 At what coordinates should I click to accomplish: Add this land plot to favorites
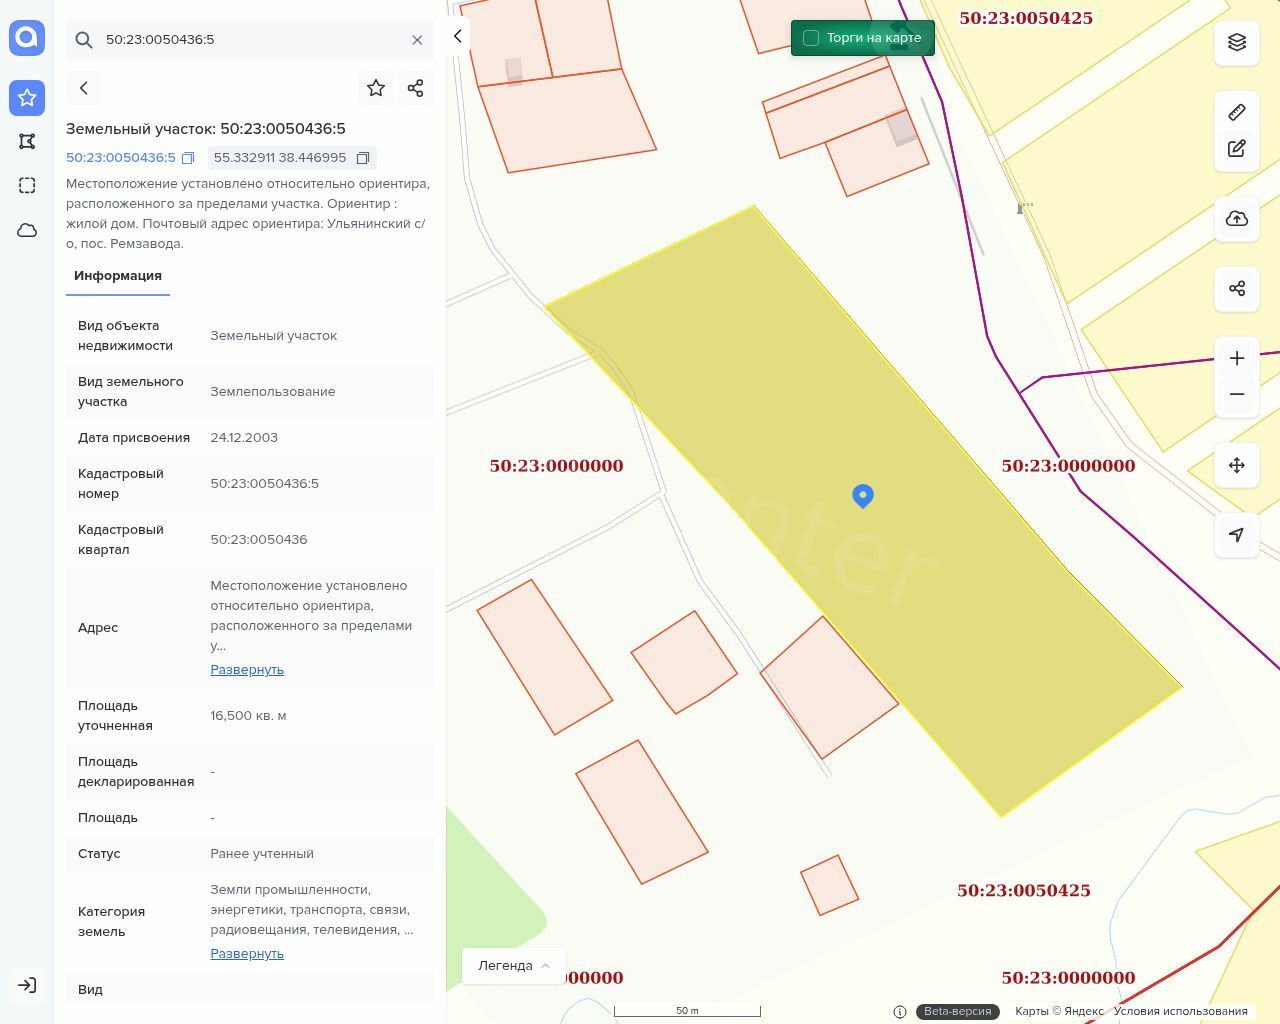pos(376,88)
